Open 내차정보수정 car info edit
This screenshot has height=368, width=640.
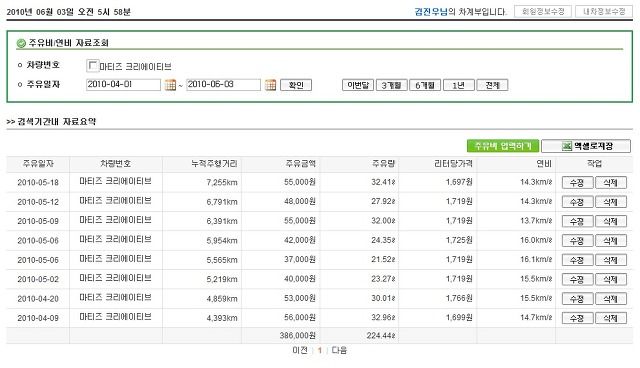point(604,11)
